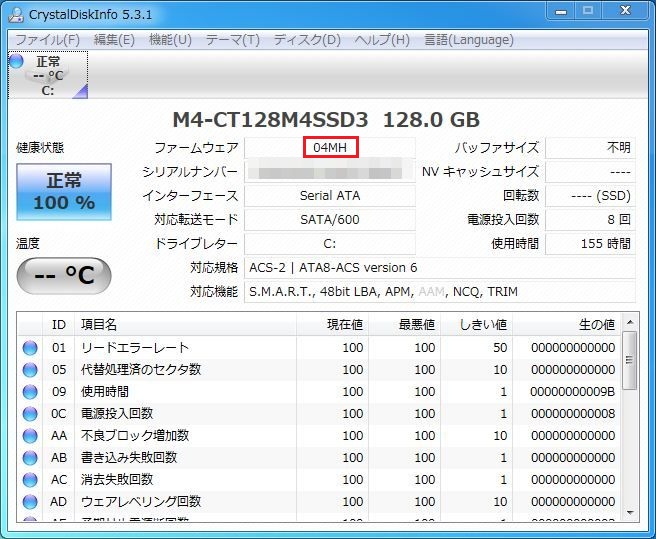Image resolution: width=656 pixels, height=539 pixels.
Task: Click the しきい値 column header
Action: [477, 324]
